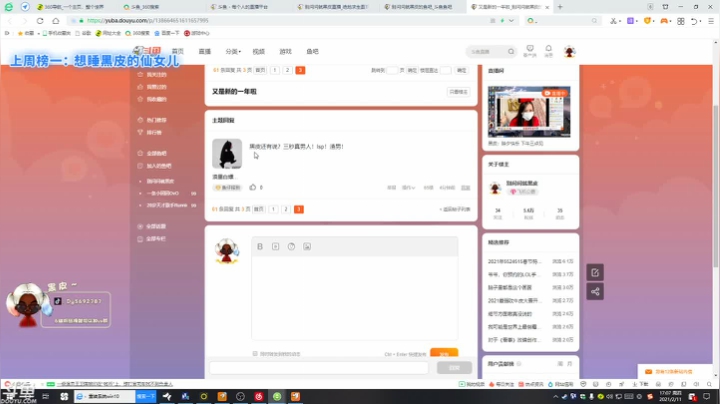Click the return to post list link
The width and height of the screenshot is (720, 404).
(455, 209)
